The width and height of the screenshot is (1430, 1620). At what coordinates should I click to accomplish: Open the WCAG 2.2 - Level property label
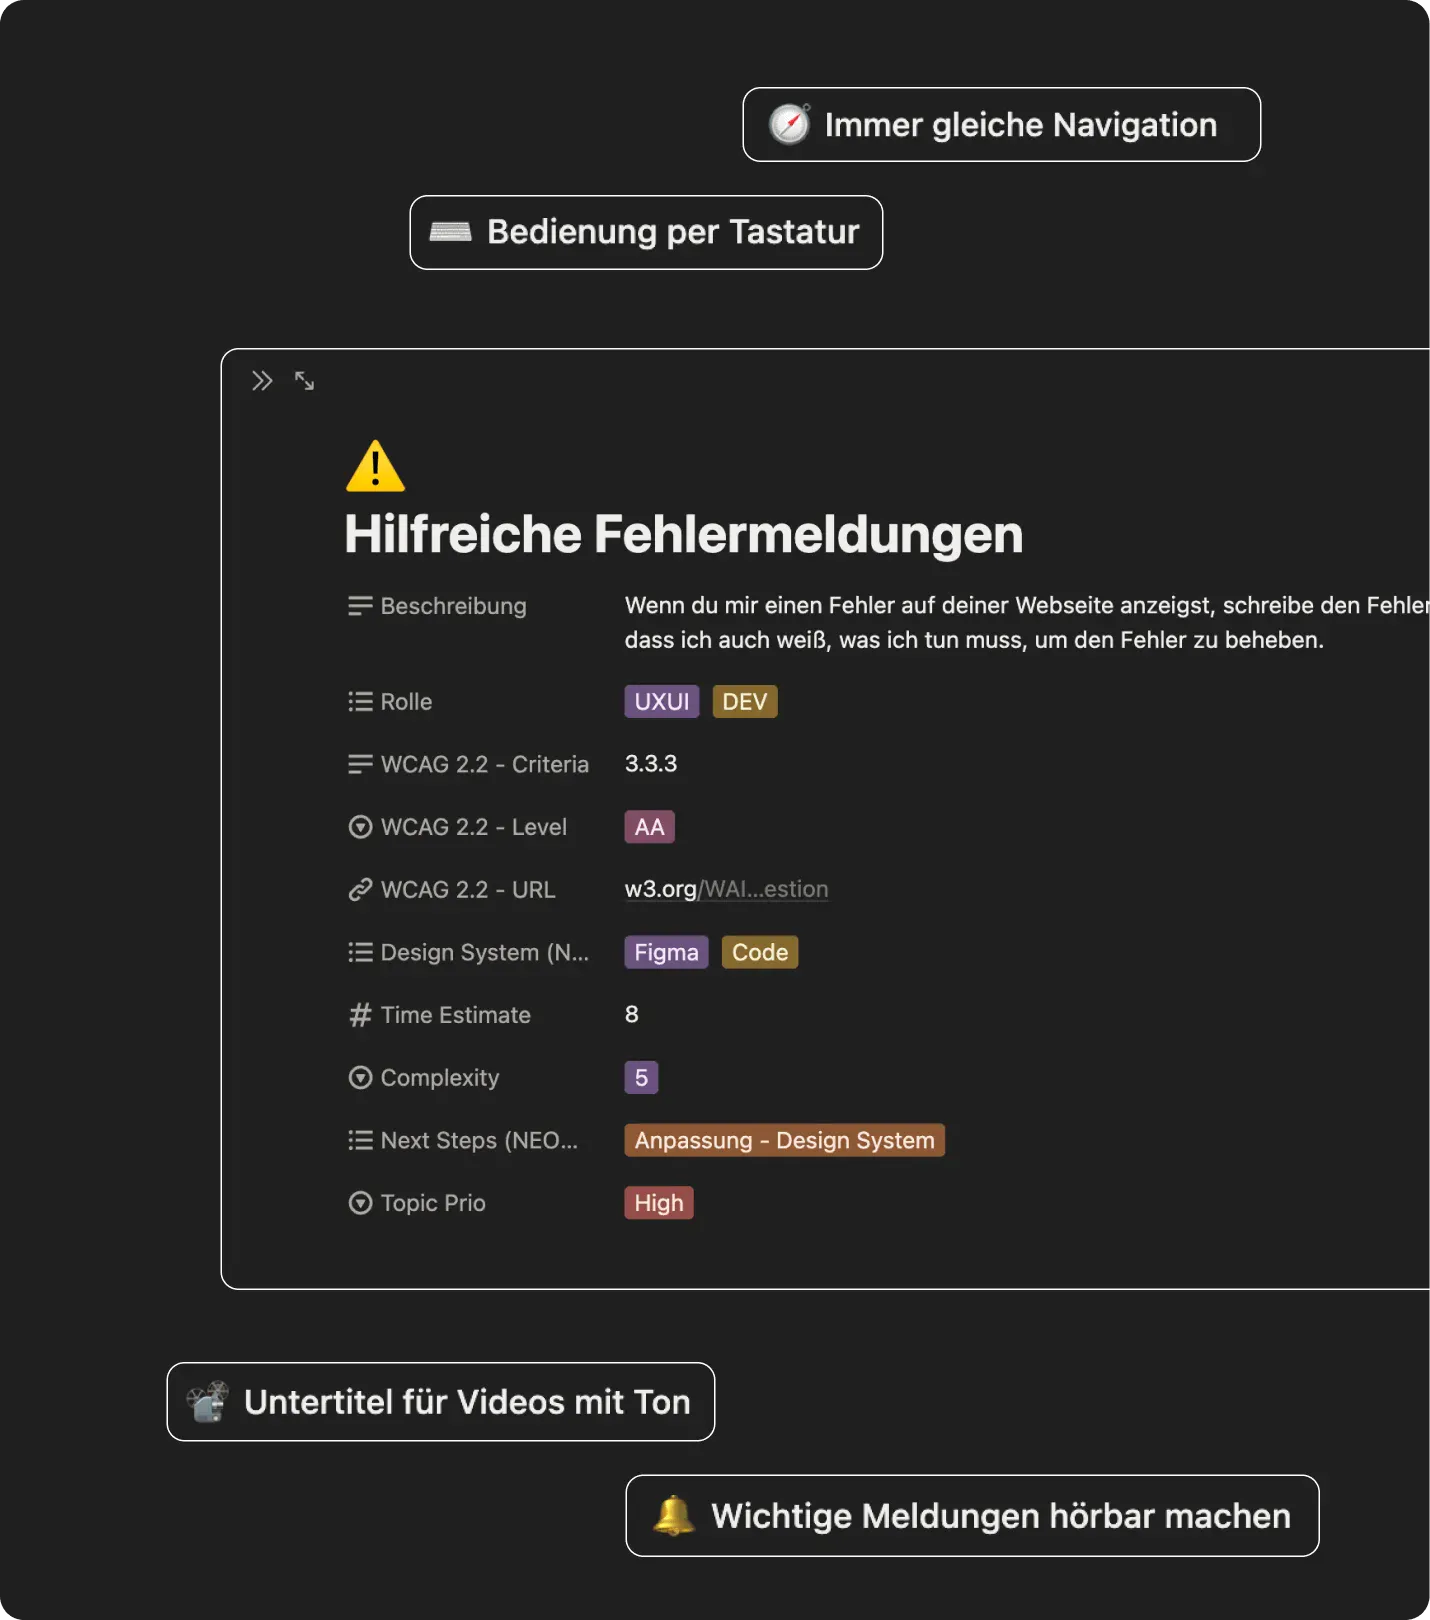[x=474, y=827]
